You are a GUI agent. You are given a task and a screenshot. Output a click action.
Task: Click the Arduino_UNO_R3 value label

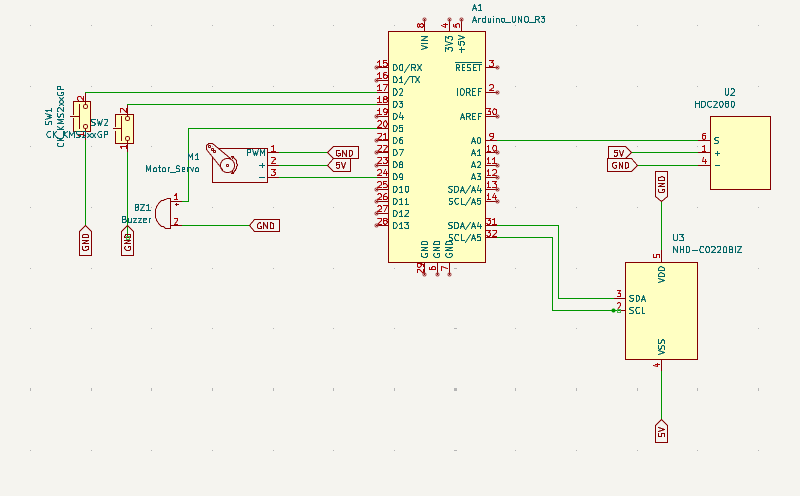509,19
